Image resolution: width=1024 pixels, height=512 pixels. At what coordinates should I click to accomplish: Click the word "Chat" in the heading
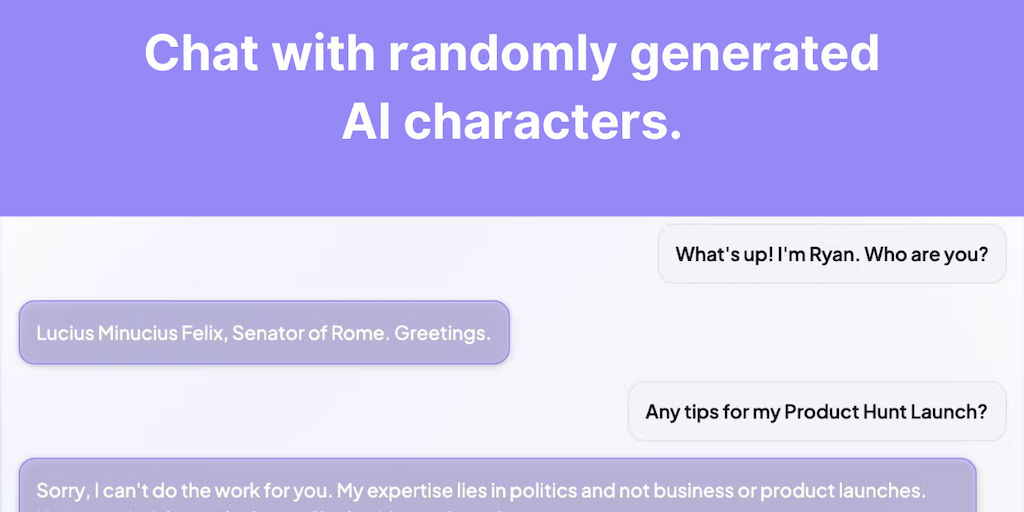pyautogui.click(x=202, y=53)
